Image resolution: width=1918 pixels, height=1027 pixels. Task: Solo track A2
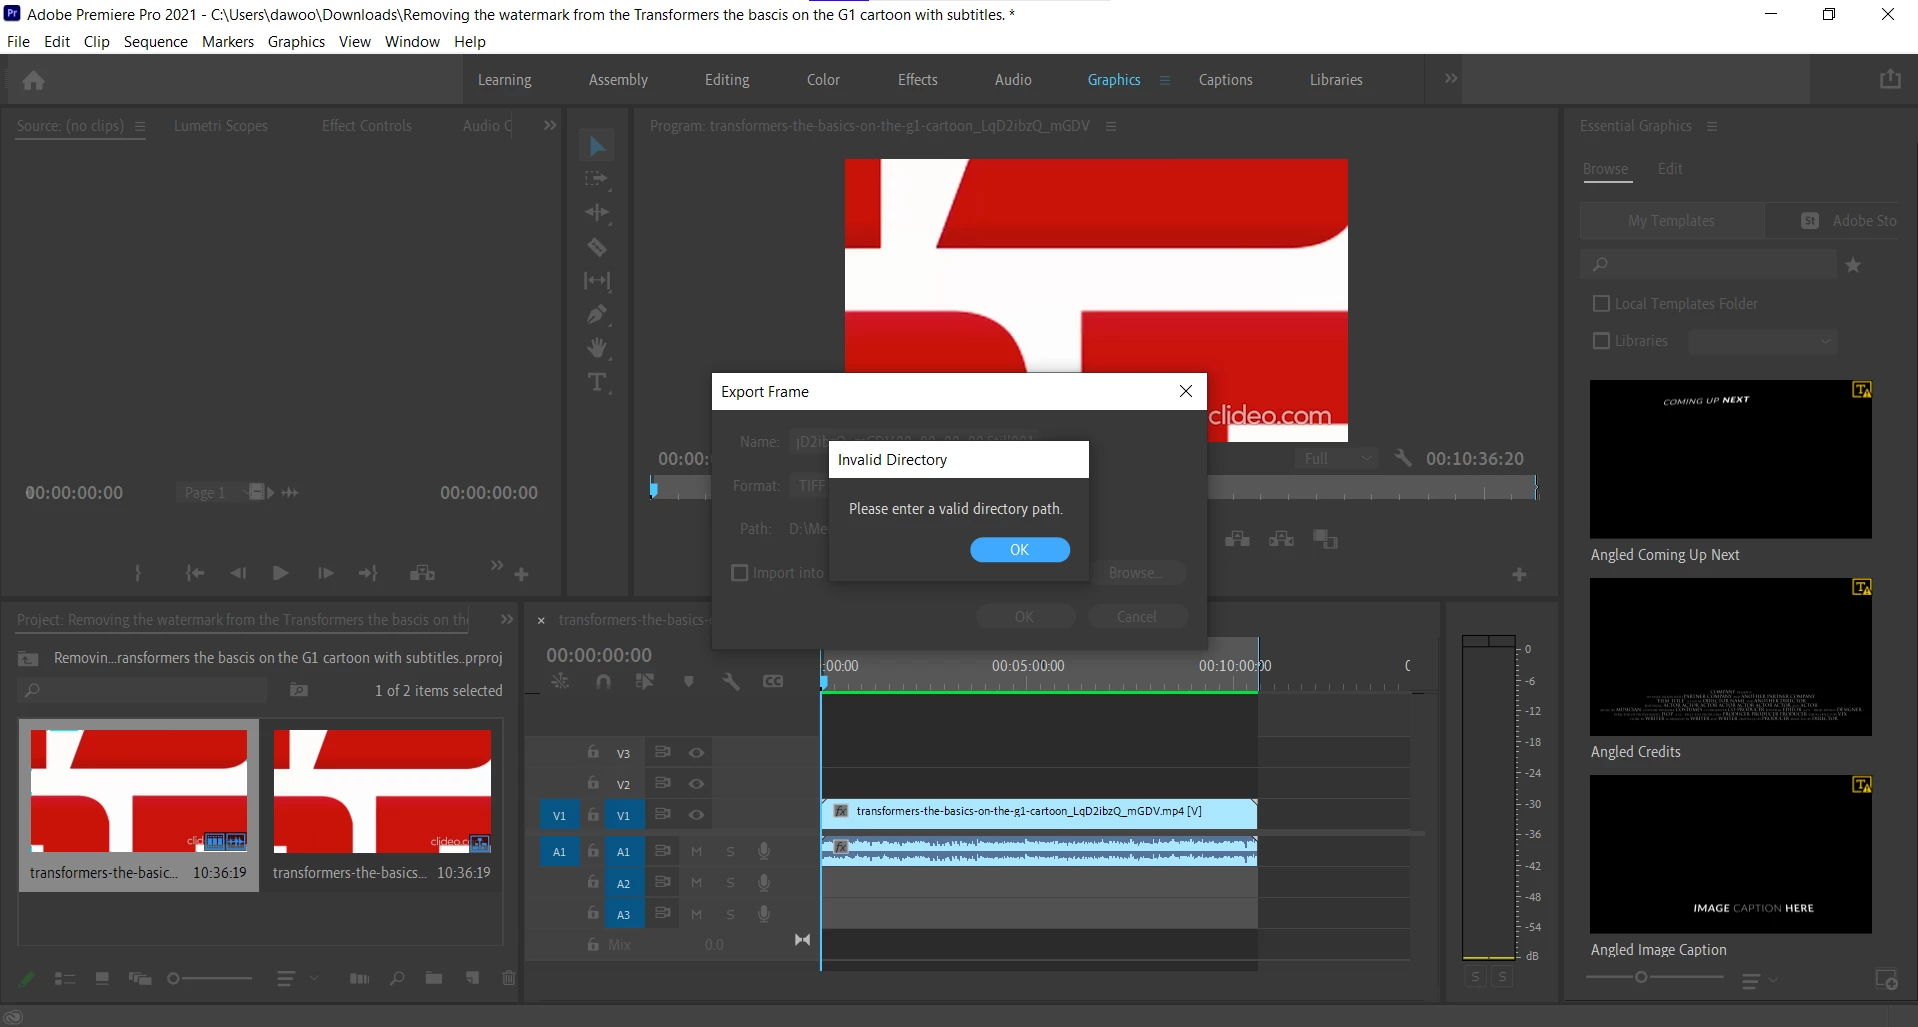[x=730, y=883]
